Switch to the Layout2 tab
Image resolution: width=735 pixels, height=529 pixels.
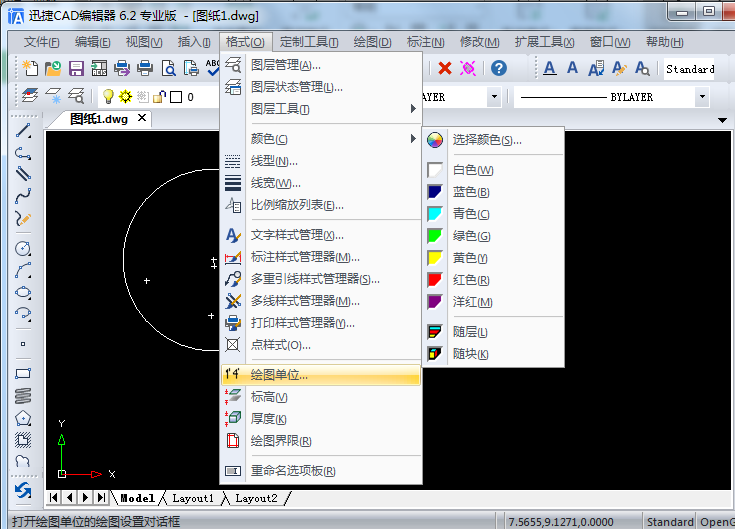click(x=256, y=498)
